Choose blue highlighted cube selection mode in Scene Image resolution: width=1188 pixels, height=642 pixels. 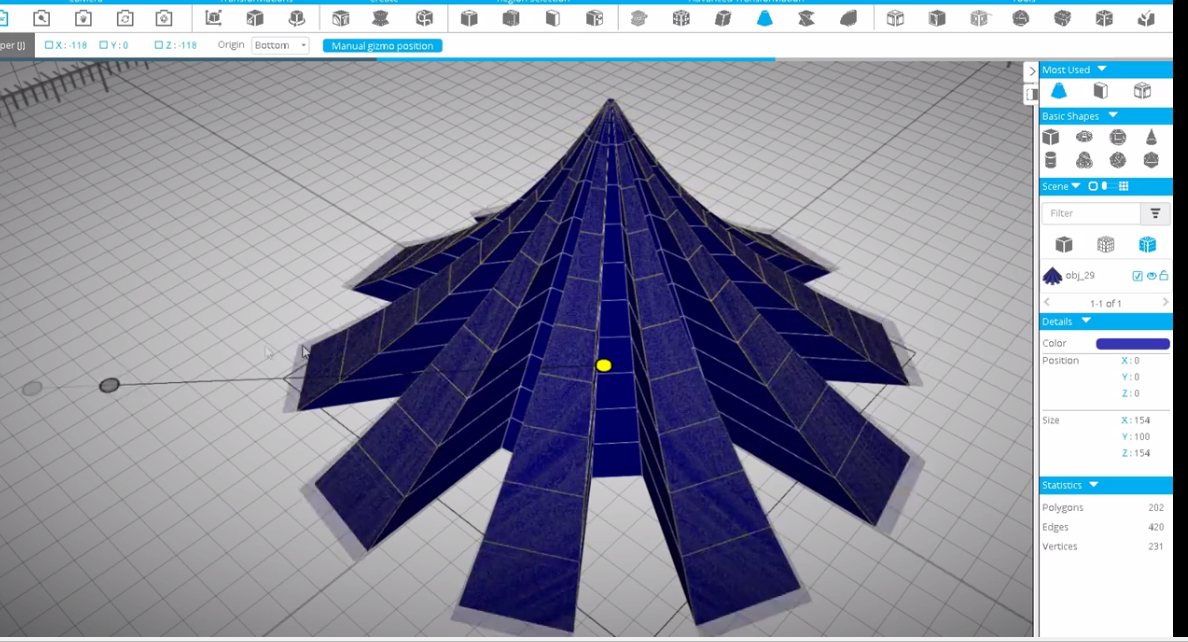click(x=1147, y=244)
